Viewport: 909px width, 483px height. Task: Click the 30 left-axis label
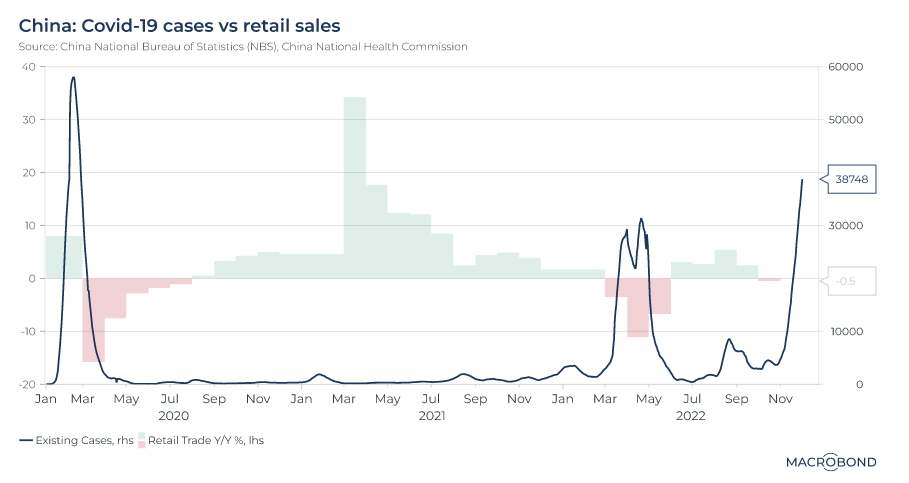point(28,120)
